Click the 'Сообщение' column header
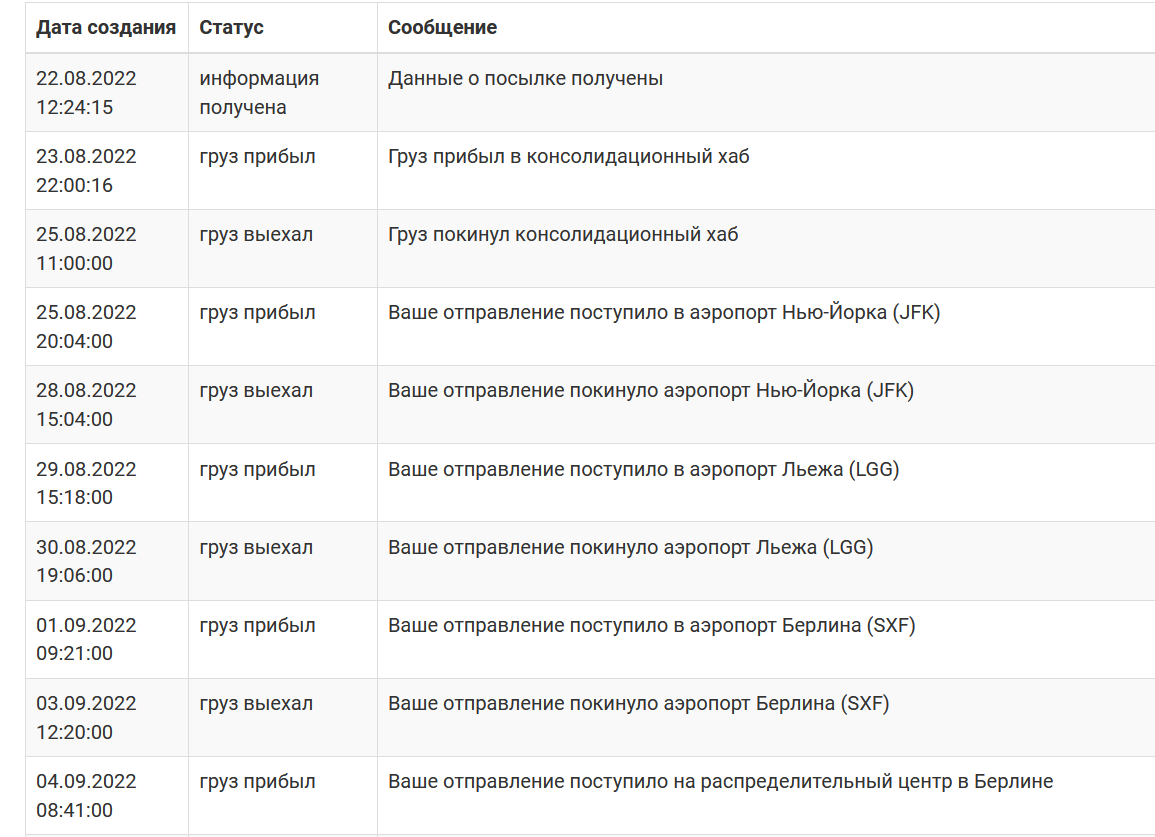This screenshot has width=1155, height=837. click(442, 27)
